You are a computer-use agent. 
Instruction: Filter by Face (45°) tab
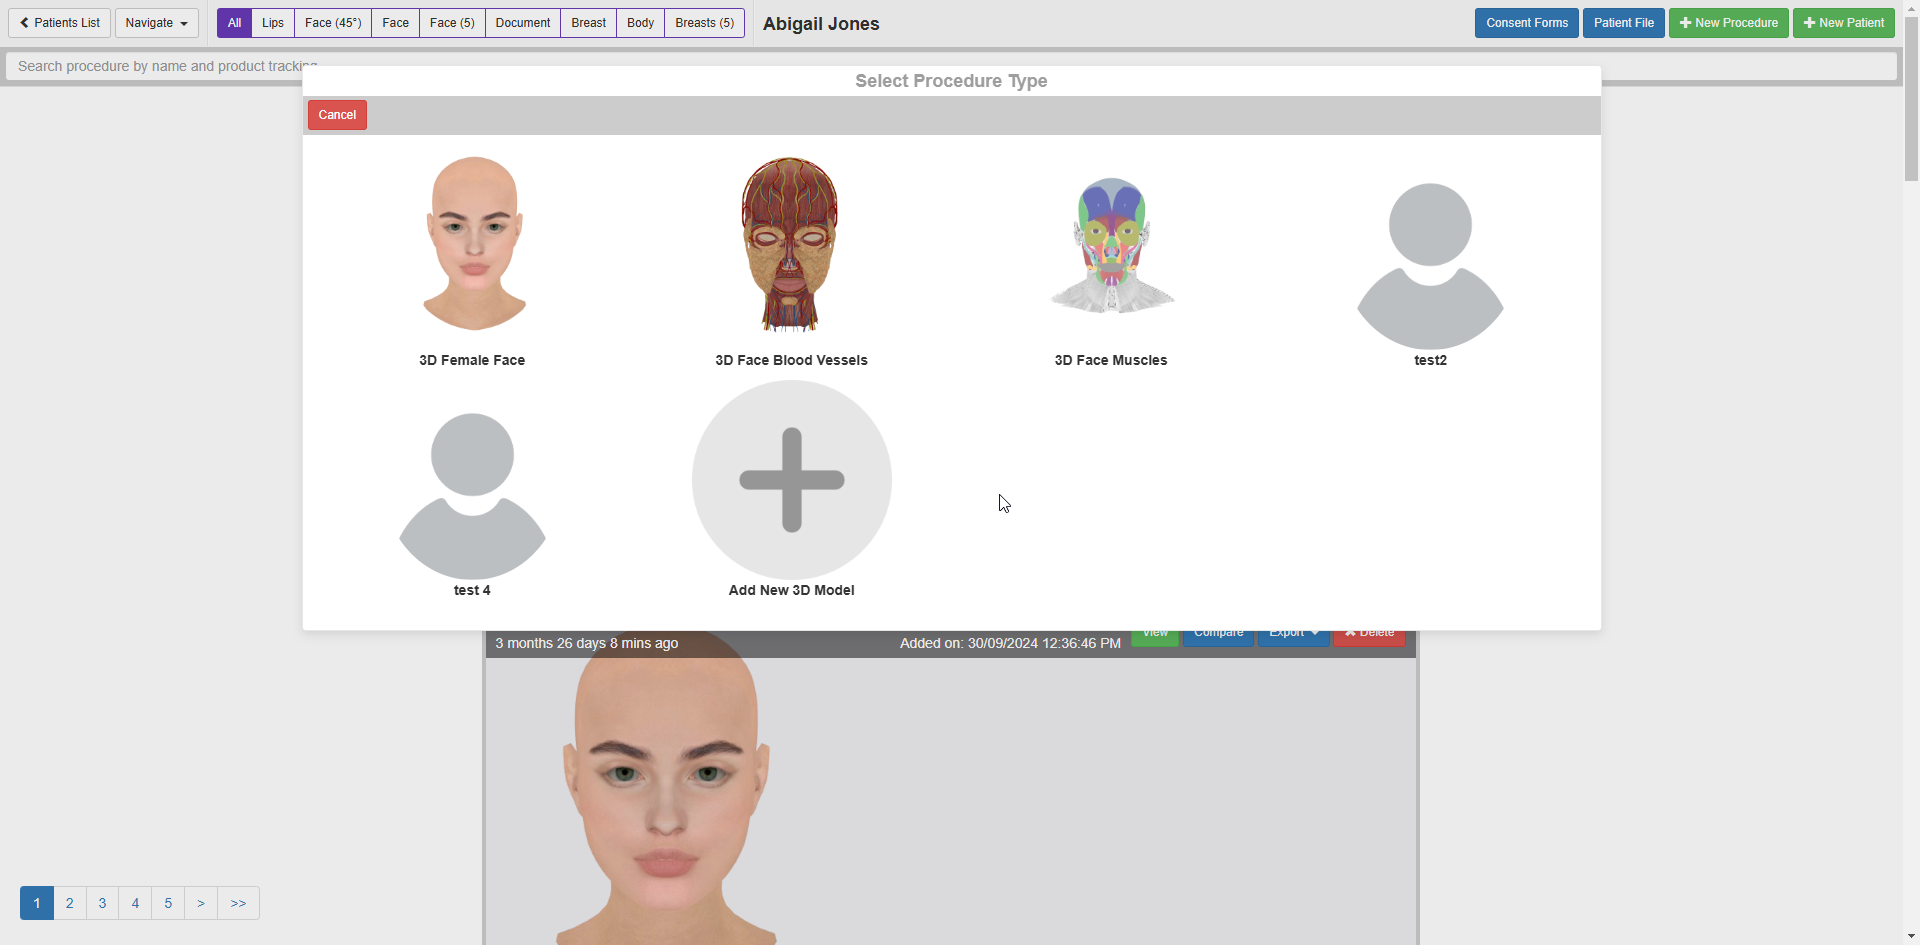point(333,23)
